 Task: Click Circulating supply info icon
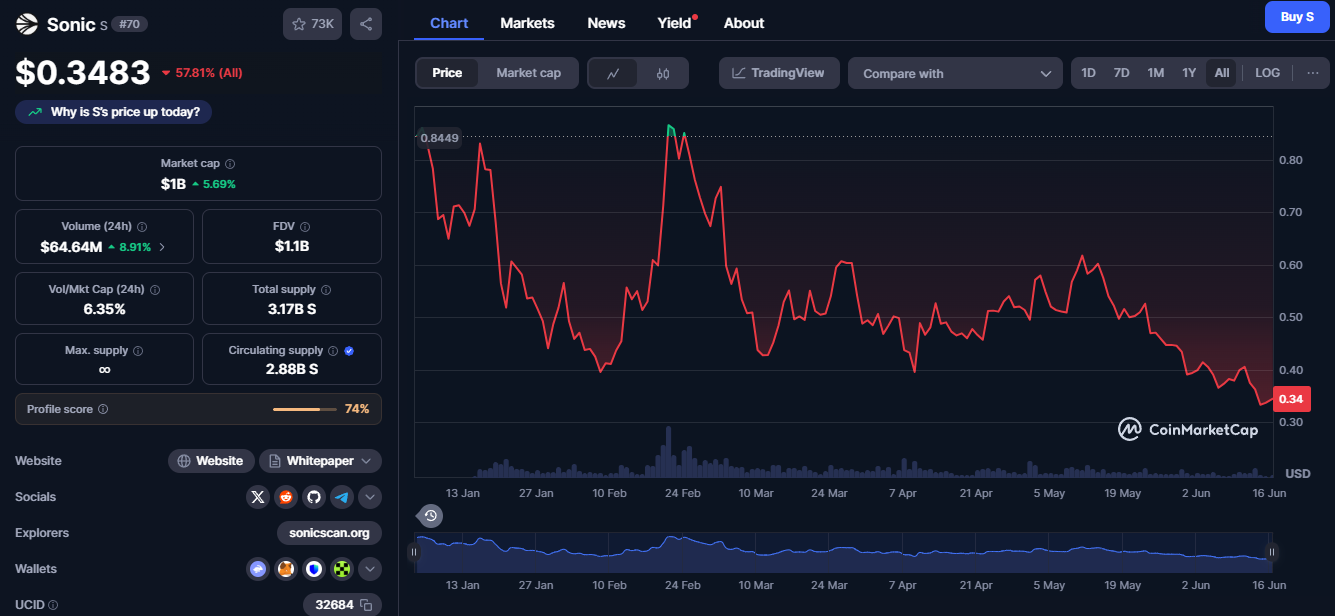(x=334, y=351)
